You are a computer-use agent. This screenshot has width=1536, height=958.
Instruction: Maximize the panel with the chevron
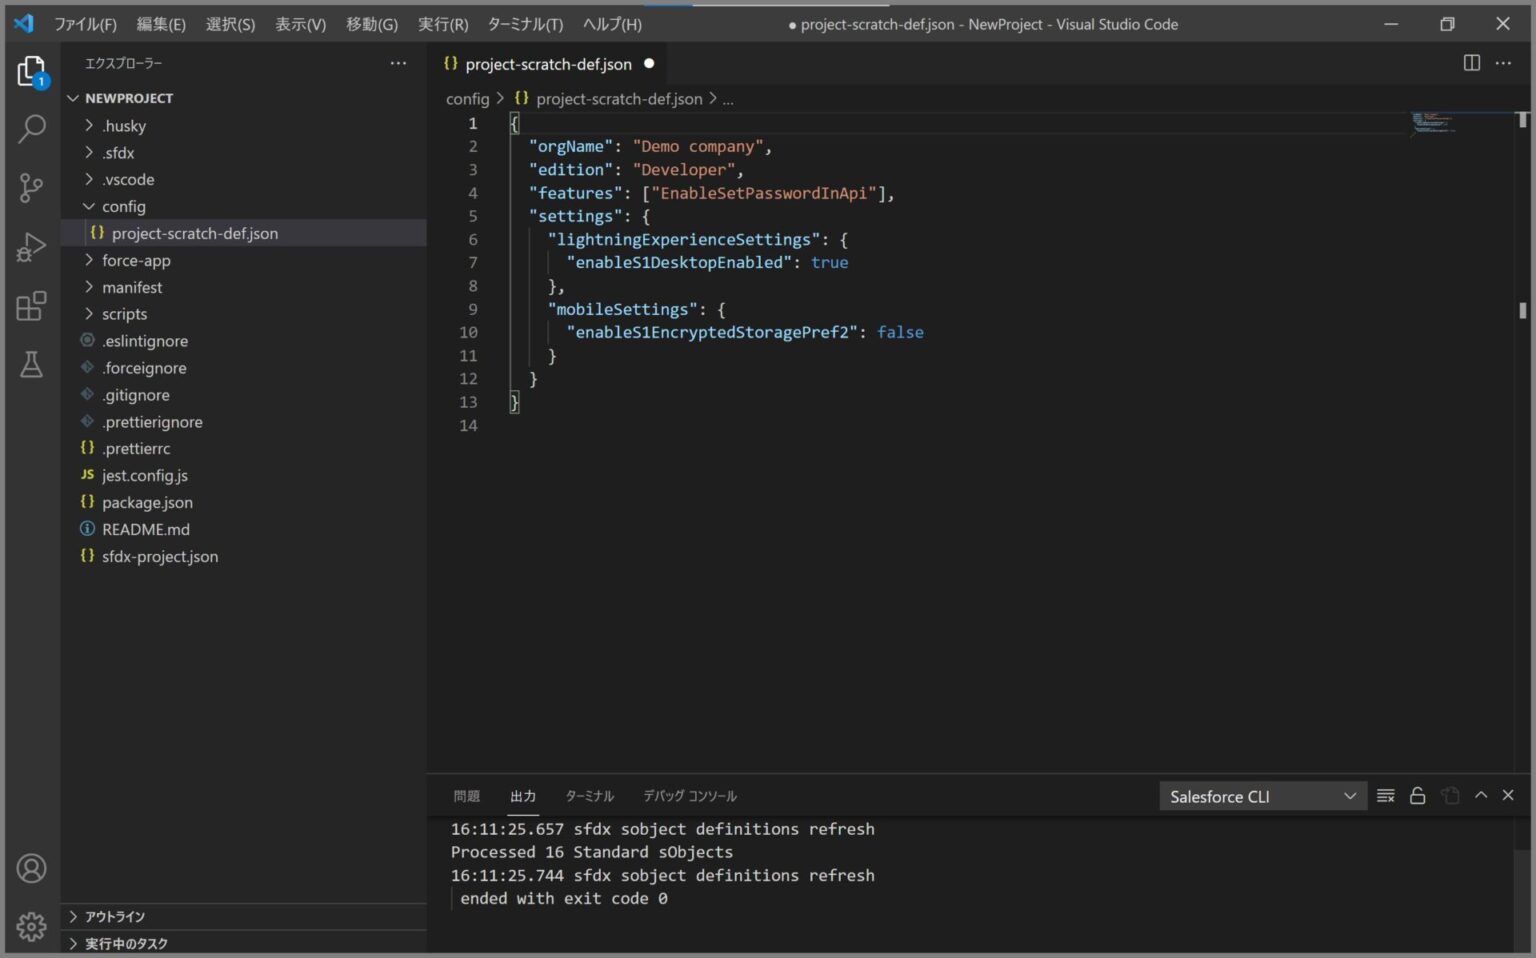(1481, 795)
